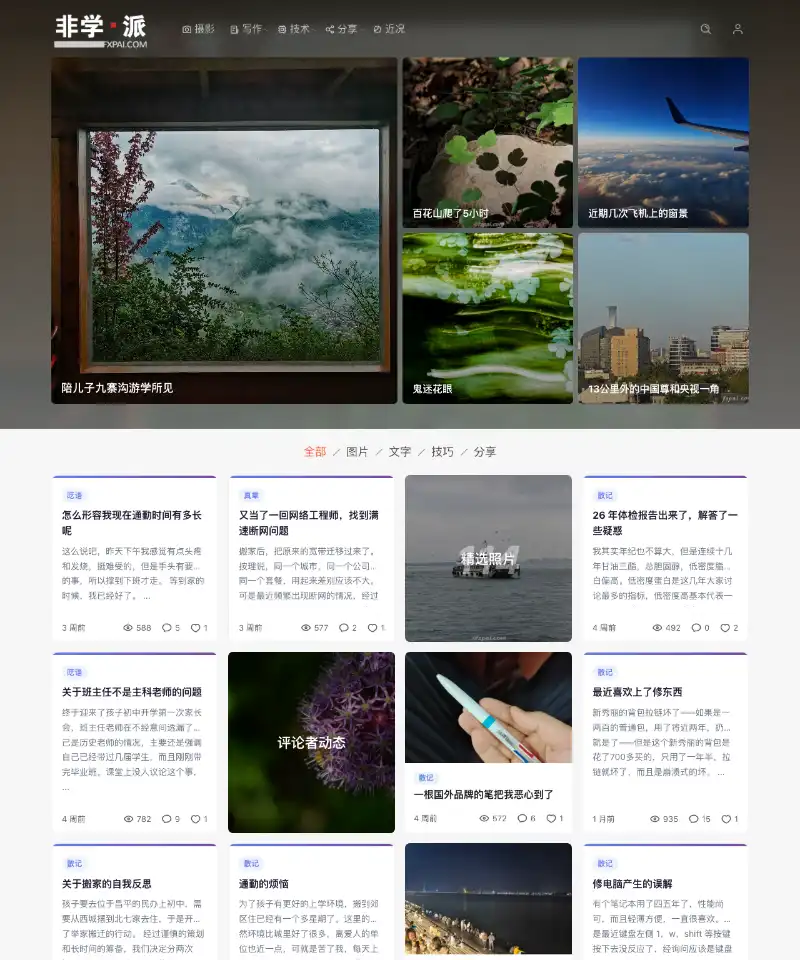Click heart icon on 又当了一回网络工程师 post
This screenshot has width=800, height=960.
[372, 628]
